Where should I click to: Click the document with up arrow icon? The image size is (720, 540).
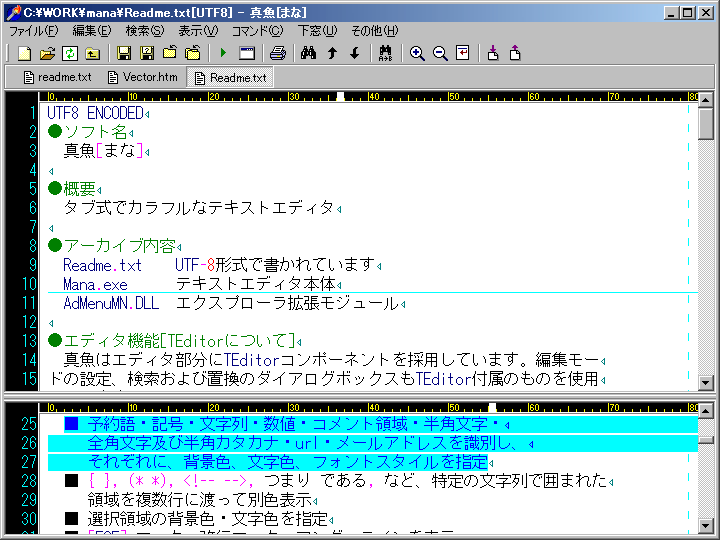click(516, 53)
